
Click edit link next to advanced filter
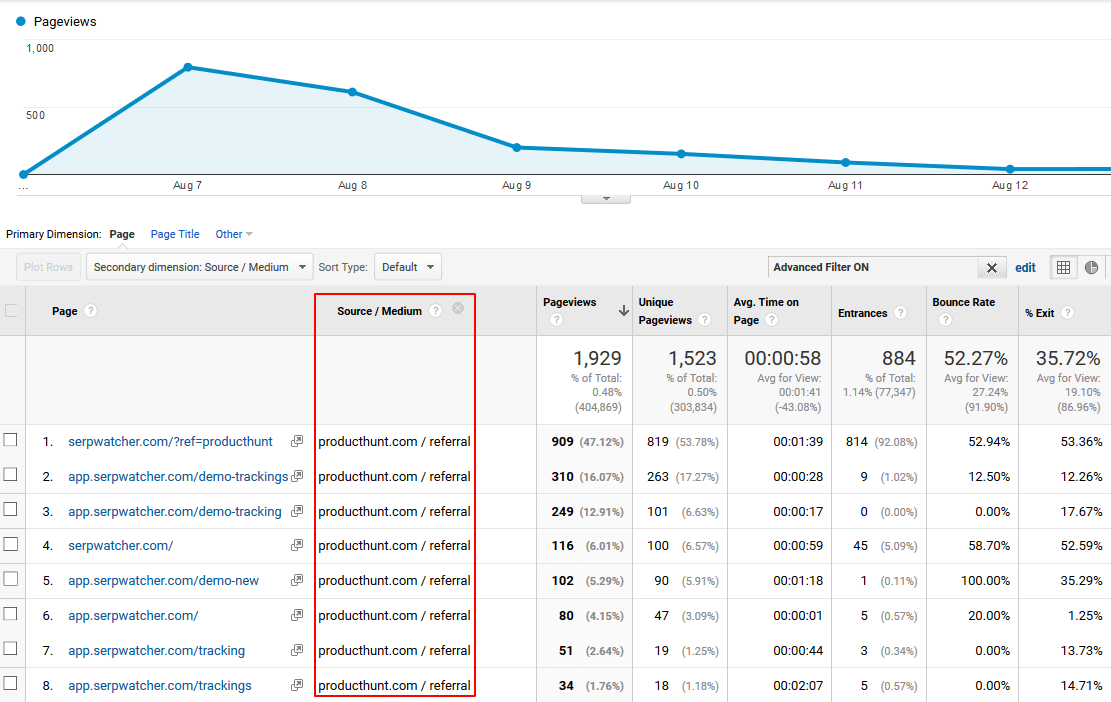pyautogui.click(x=1025, y=268)
